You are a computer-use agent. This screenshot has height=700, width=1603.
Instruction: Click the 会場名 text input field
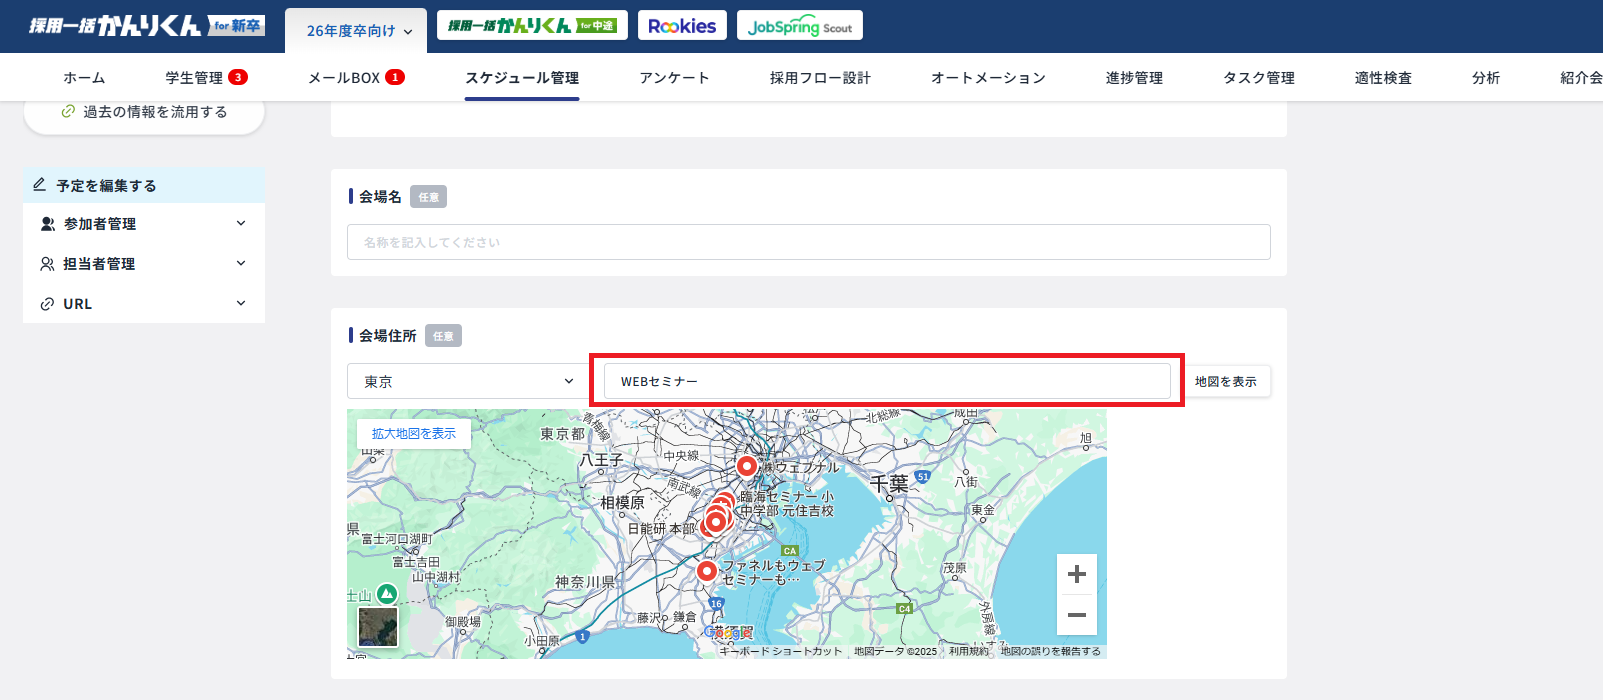click(808, 242)
